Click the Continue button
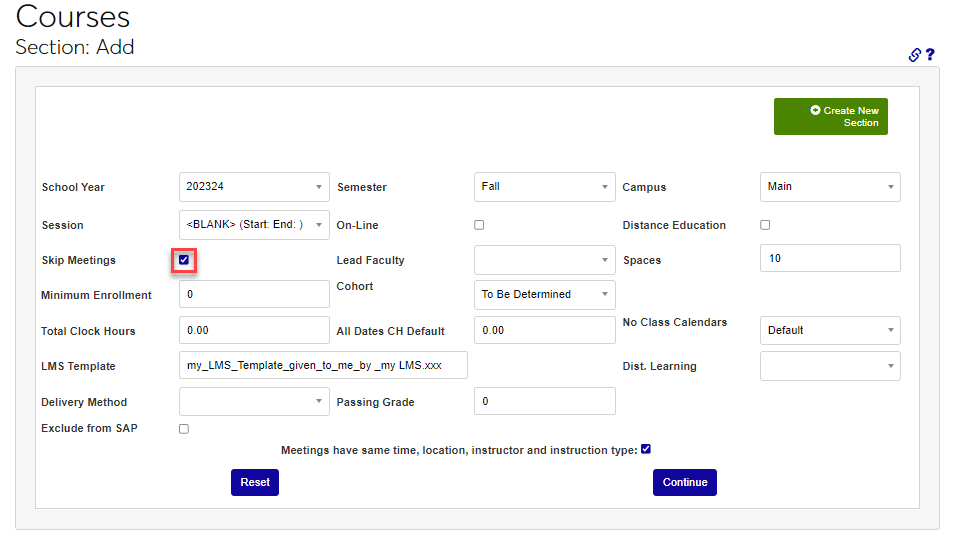The image size is (955, 546). coord(684,482)
